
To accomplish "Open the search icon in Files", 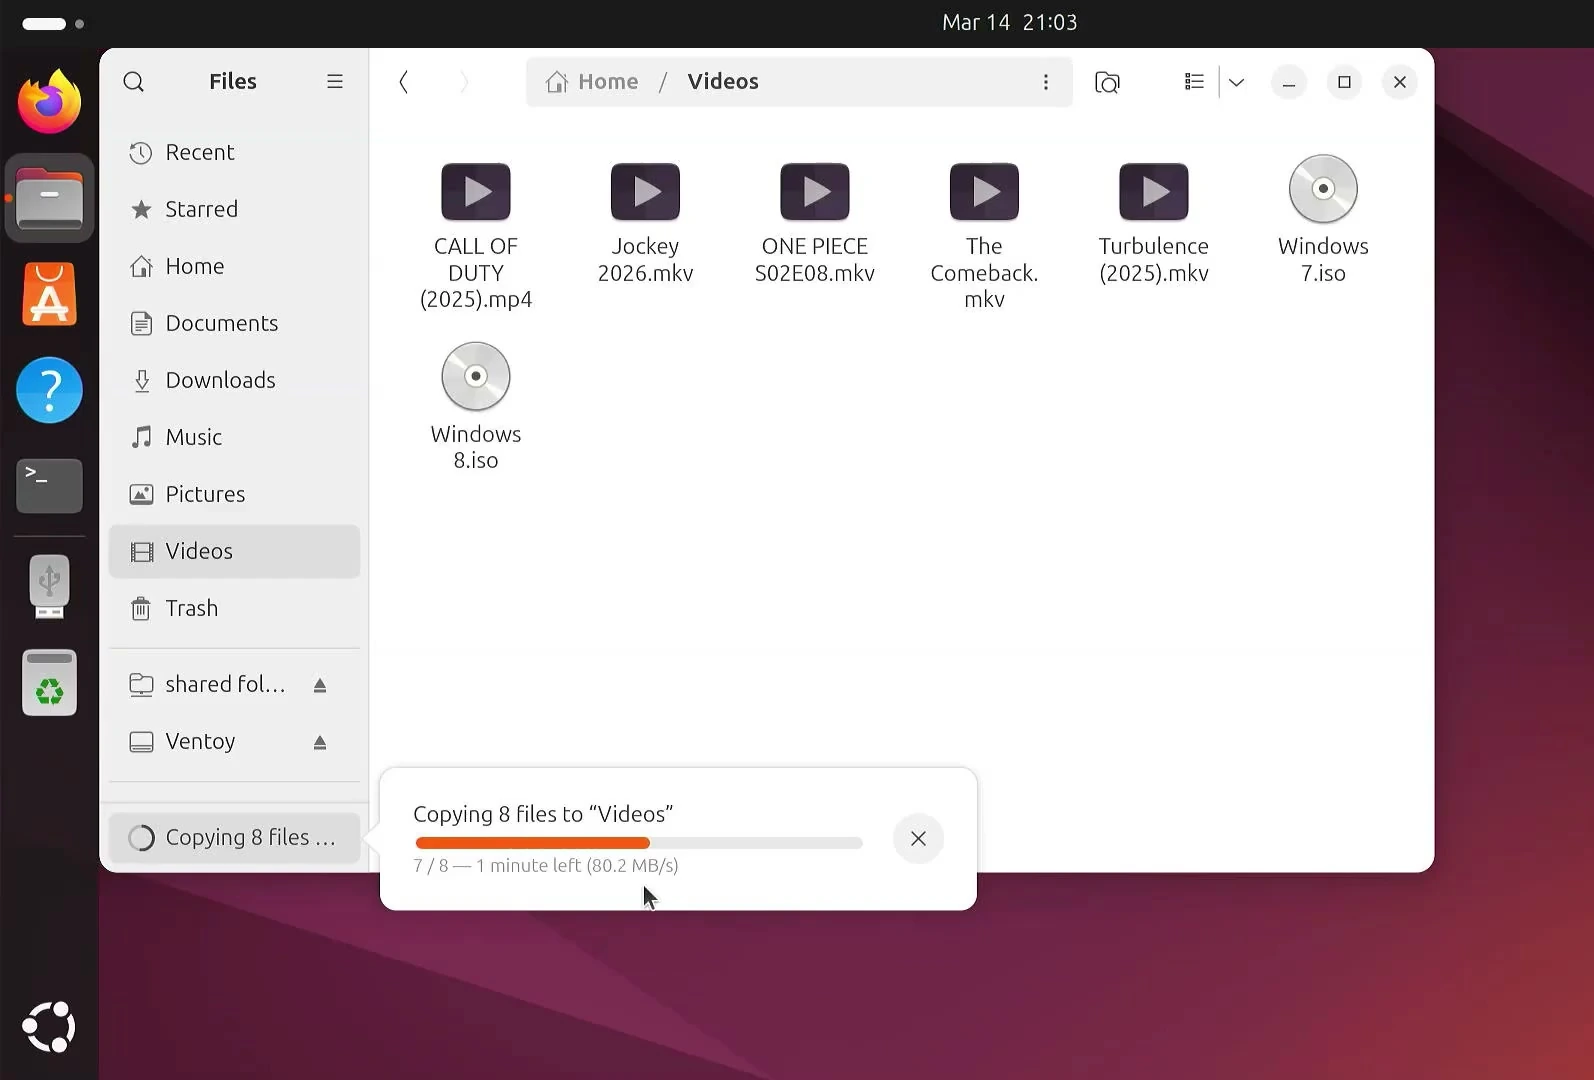I will click(134, 82).
